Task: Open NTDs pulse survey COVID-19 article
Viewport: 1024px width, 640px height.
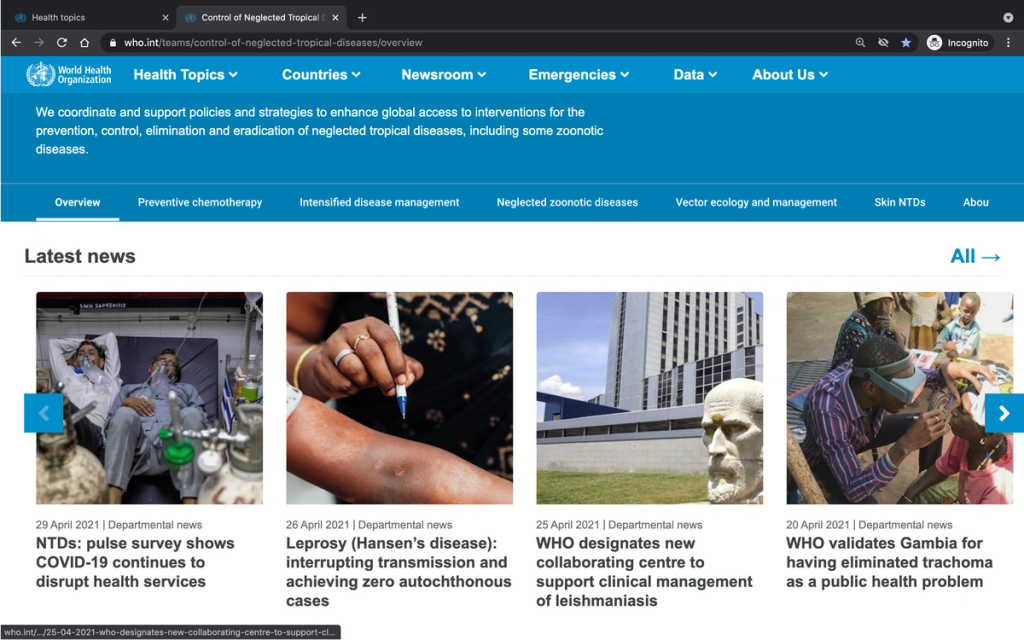Action: point(135,562)
